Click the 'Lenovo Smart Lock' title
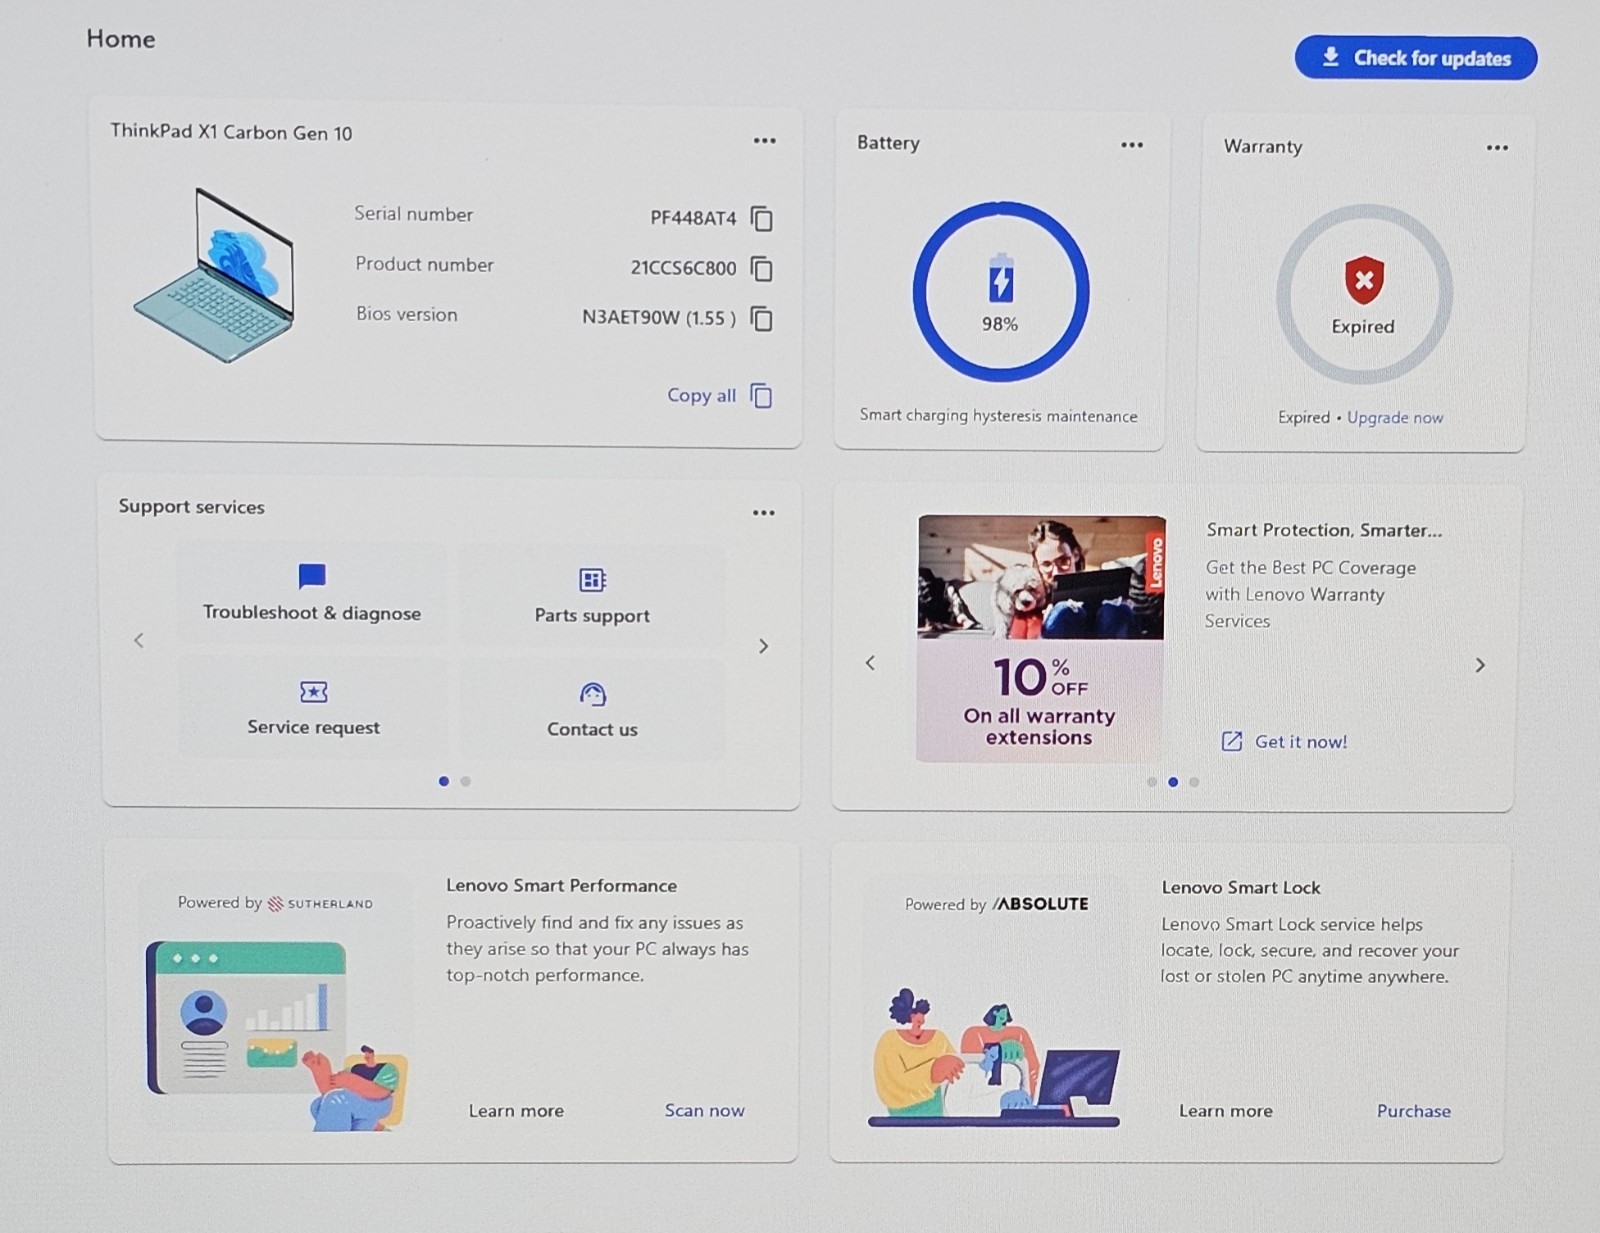 1241,888
